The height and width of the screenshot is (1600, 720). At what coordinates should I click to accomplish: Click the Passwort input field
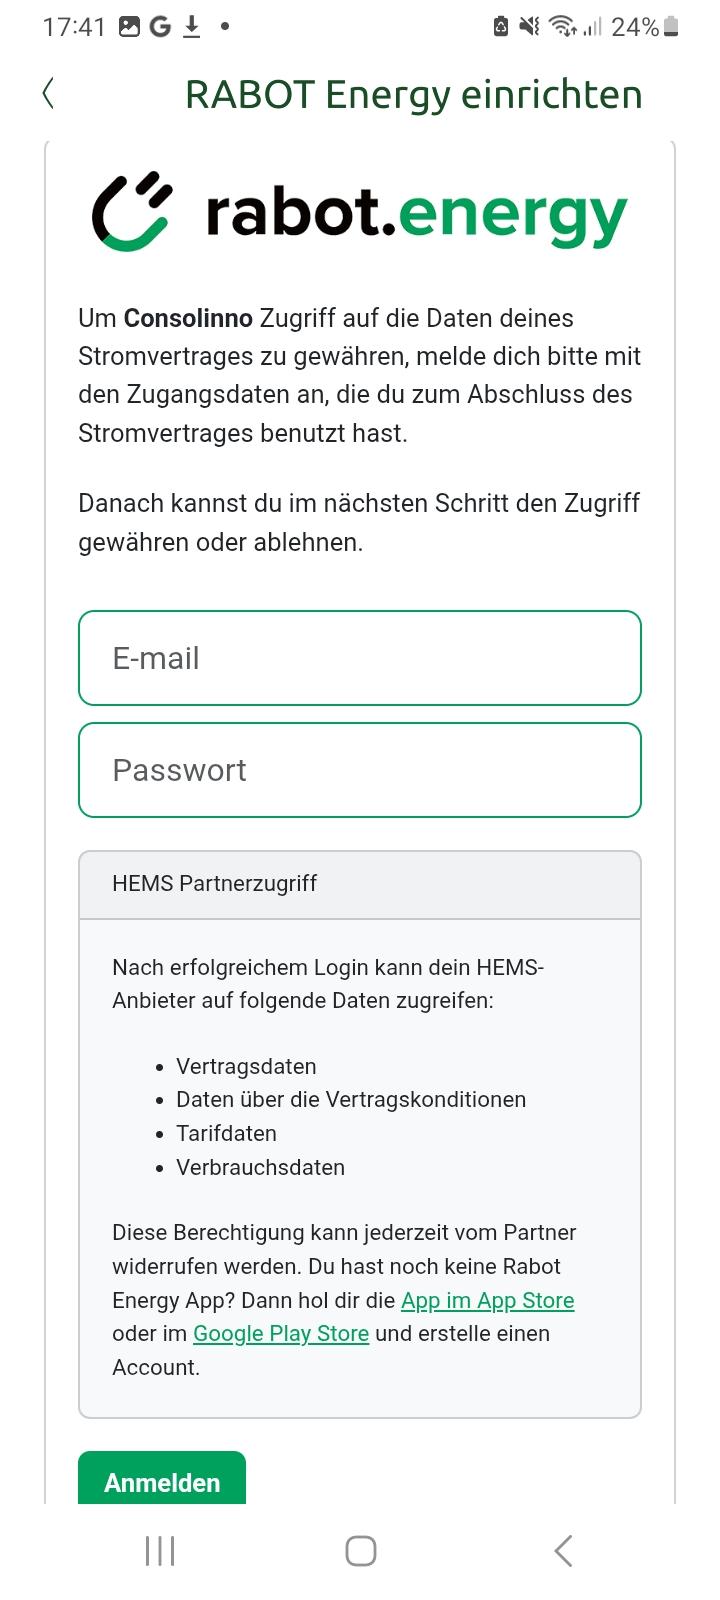click(359, 770)
